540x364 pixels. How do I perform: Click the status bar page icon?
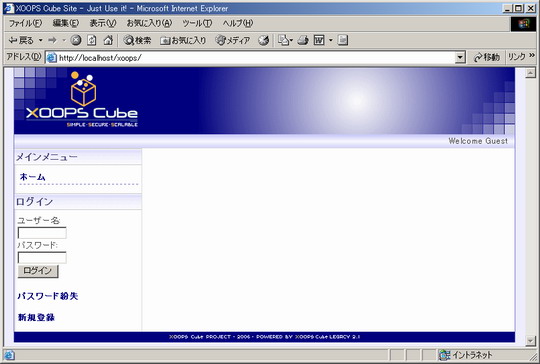(x=9, y=355)
